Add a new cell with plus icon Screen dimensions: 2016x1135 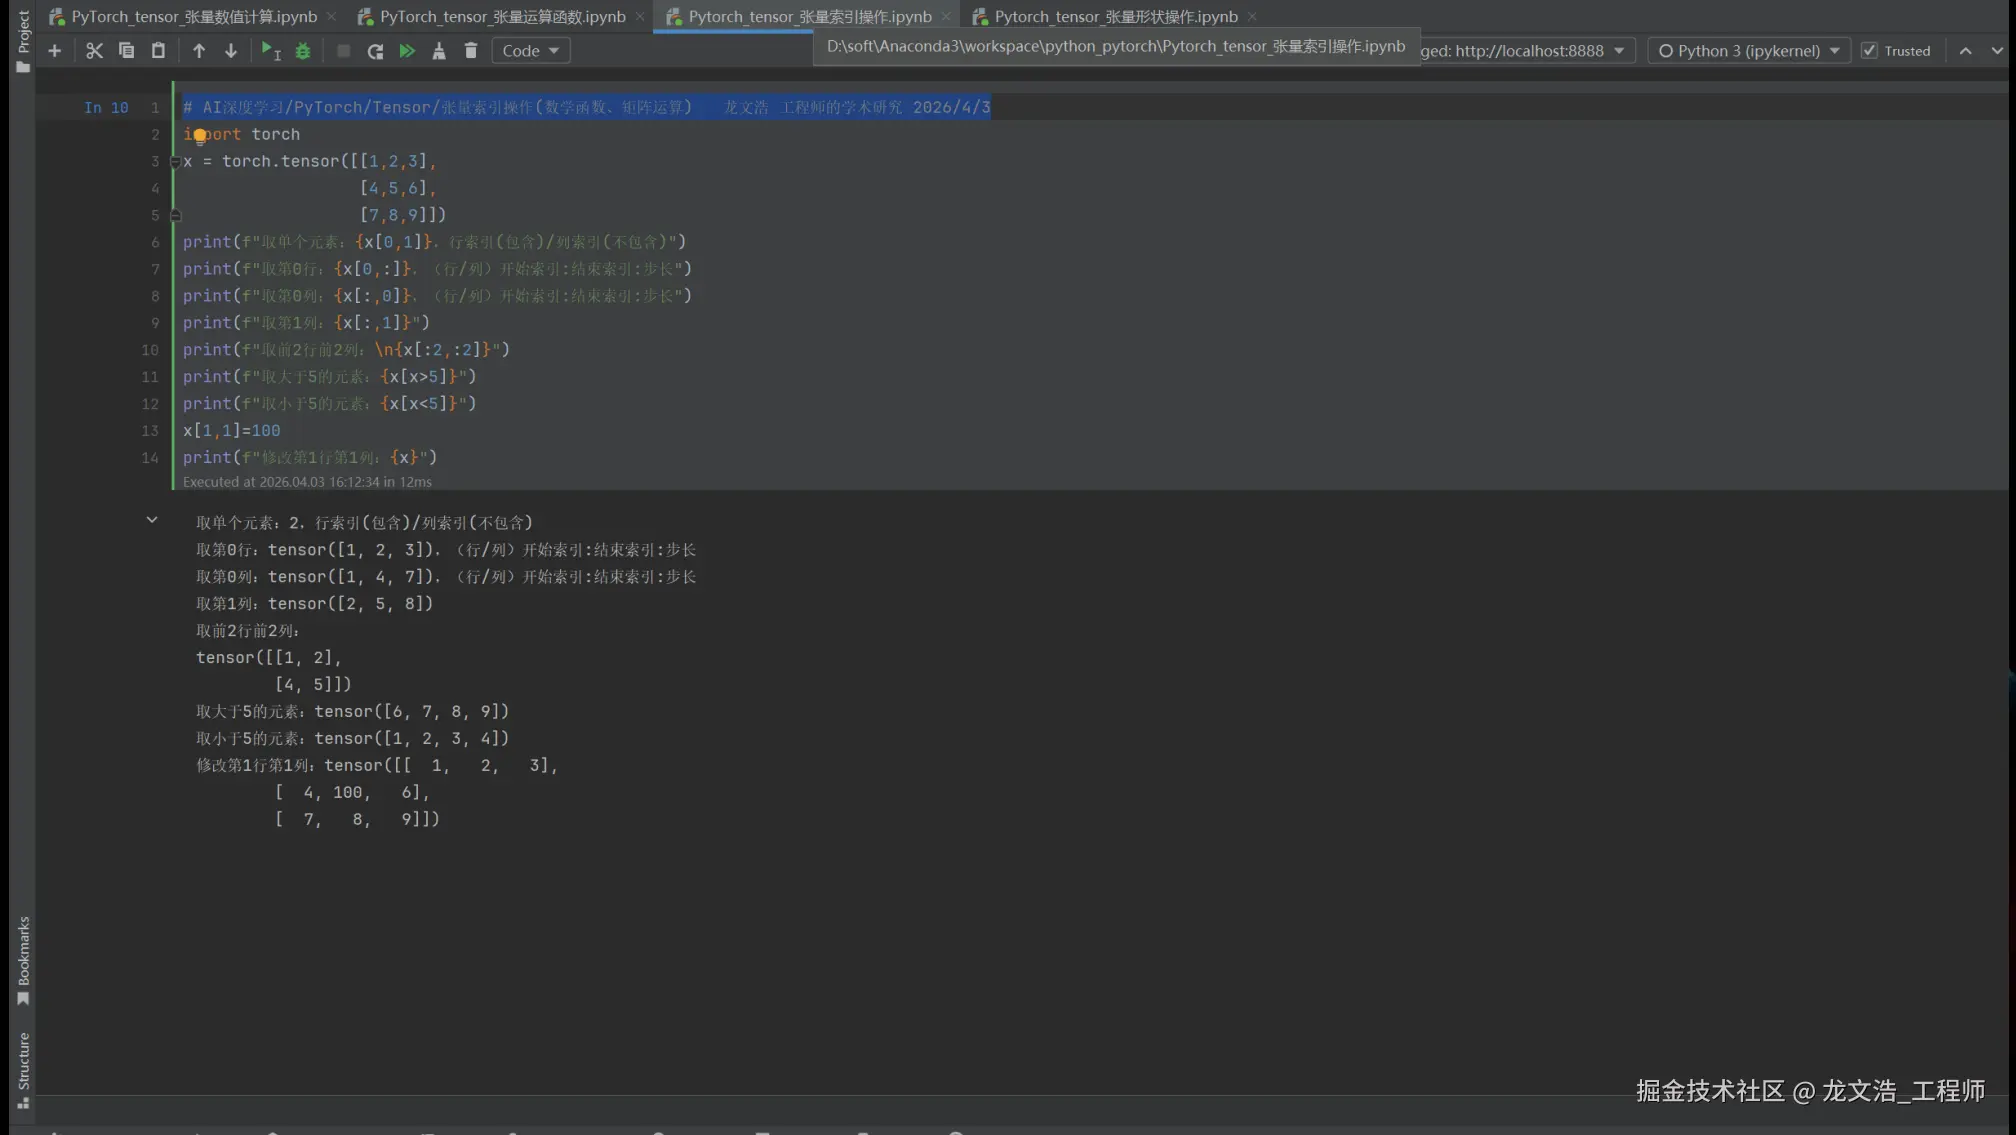pos(55,51)
